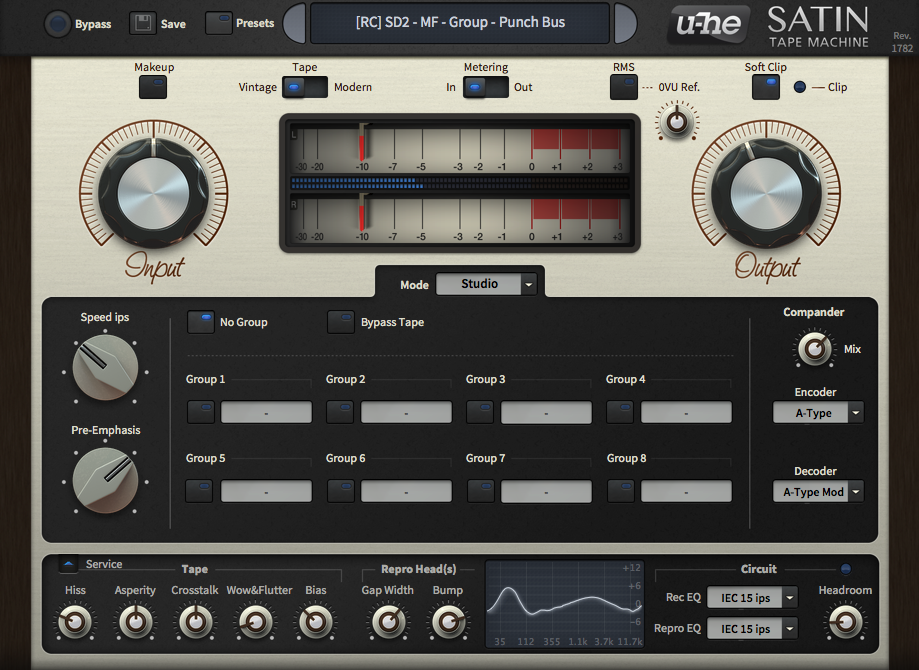
Task: Toggle Tape Vintage/Modern switch
Action: click(305, 88)
